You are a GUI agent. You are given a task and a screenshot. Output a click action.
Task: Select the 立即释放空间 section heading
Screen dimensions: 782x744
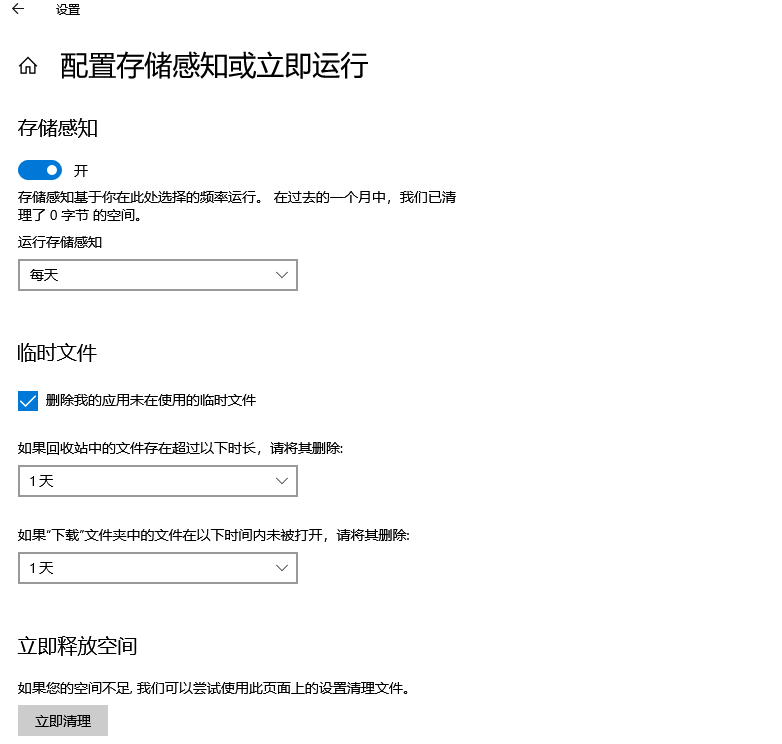[78, 646]
